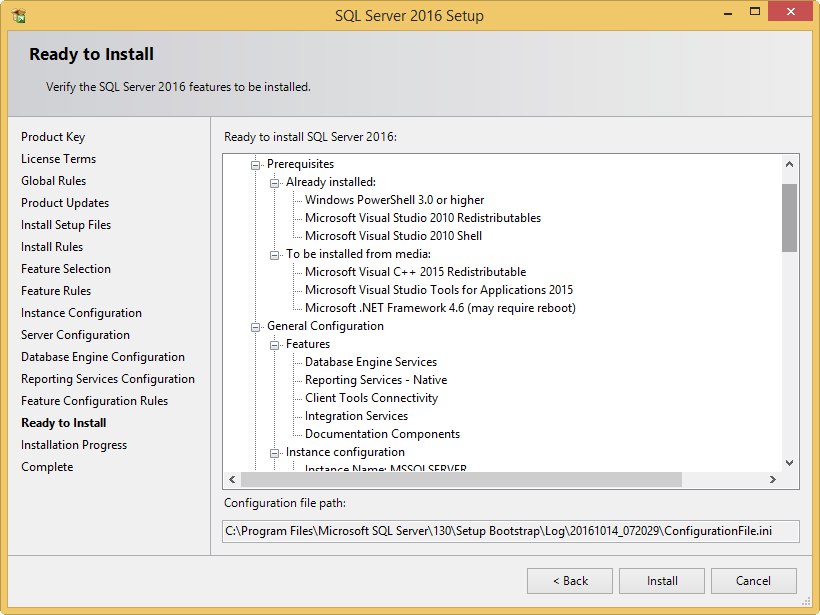
Task: Click the scroll left arrow of summary tree
Action: pos(232,479)
